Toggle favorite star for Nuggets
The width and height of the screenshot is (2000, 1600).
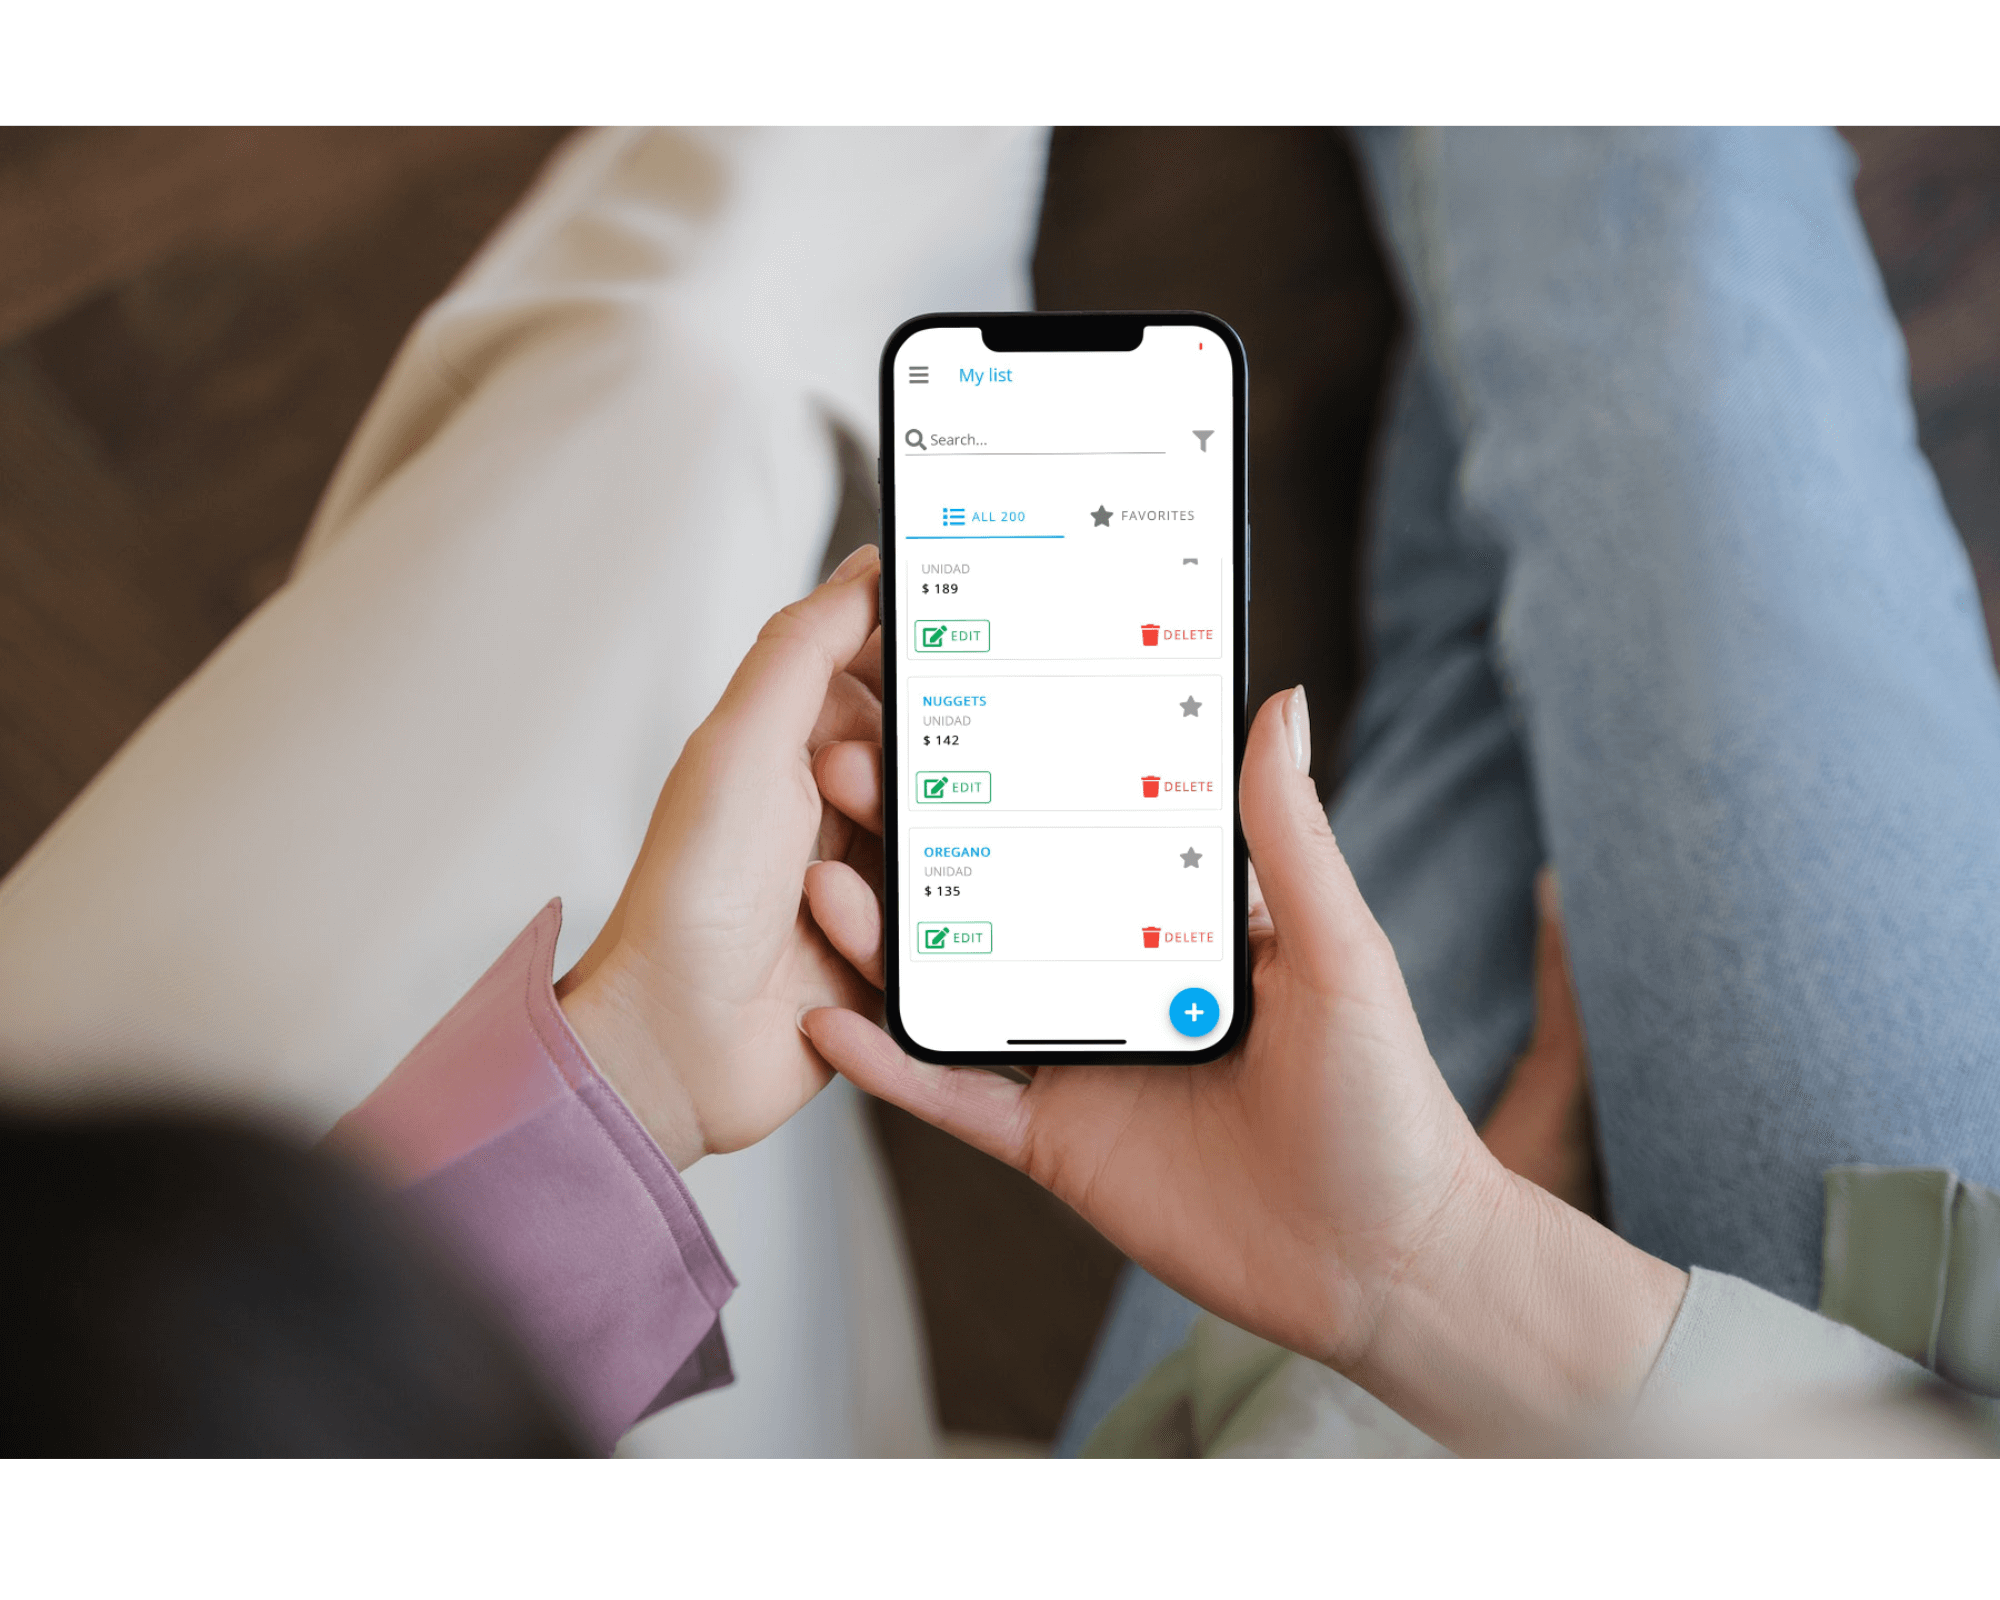tap(1190, 705)
